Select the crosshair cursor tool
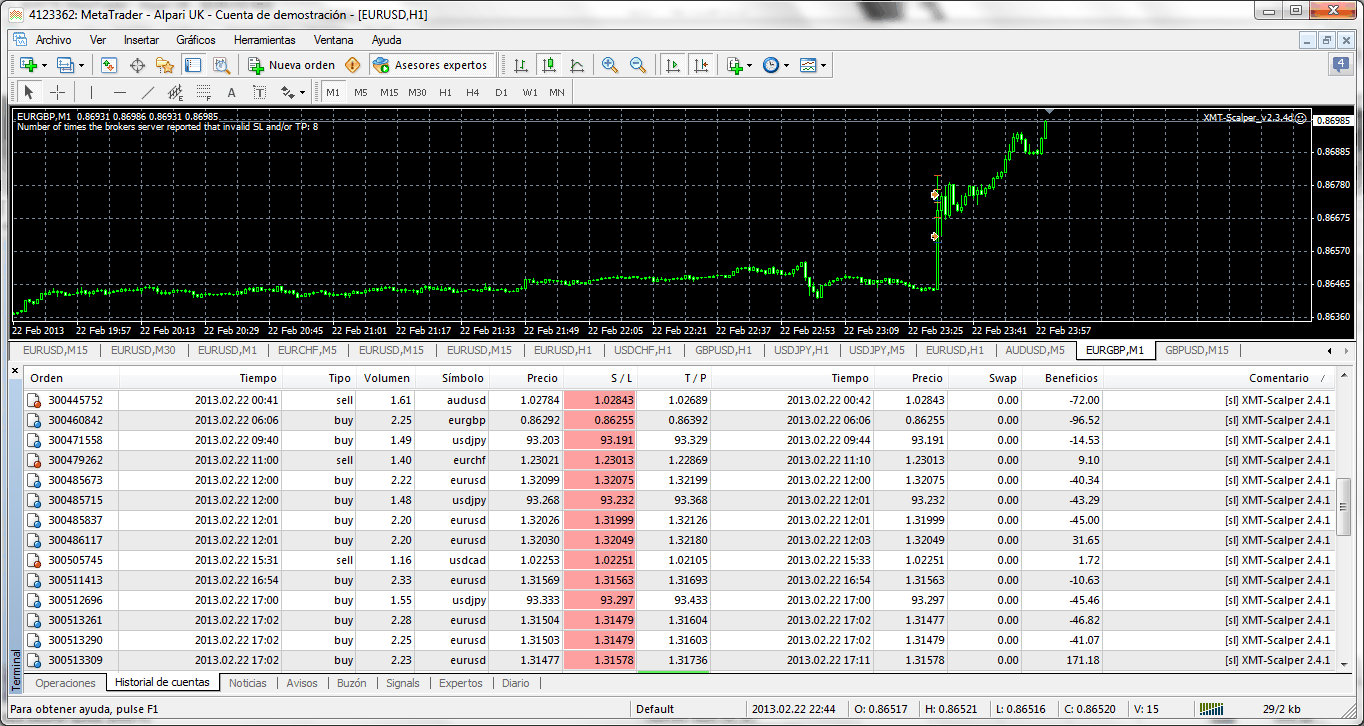Image resolution: width=1364 pixels, height=726 pixels. [57, 92]
